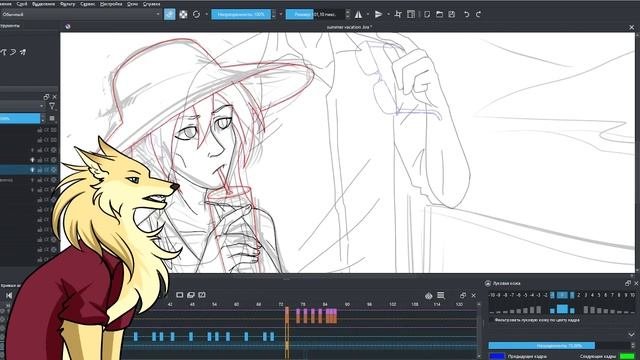Click the second tool icon in toolbox
Screen dimensions: 640x360
pyautogui.click(x=13, y=52)
